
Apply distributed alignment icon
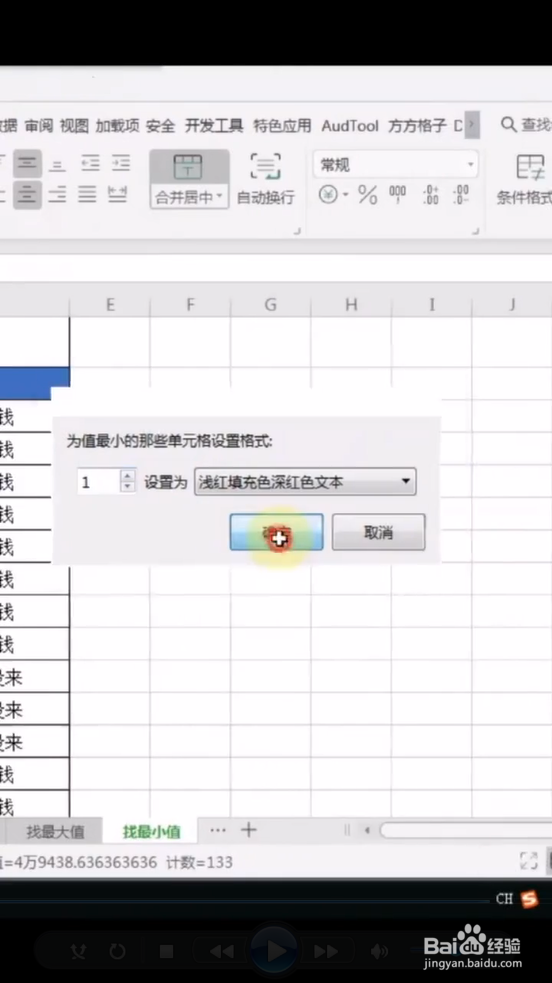coord(117,194)
